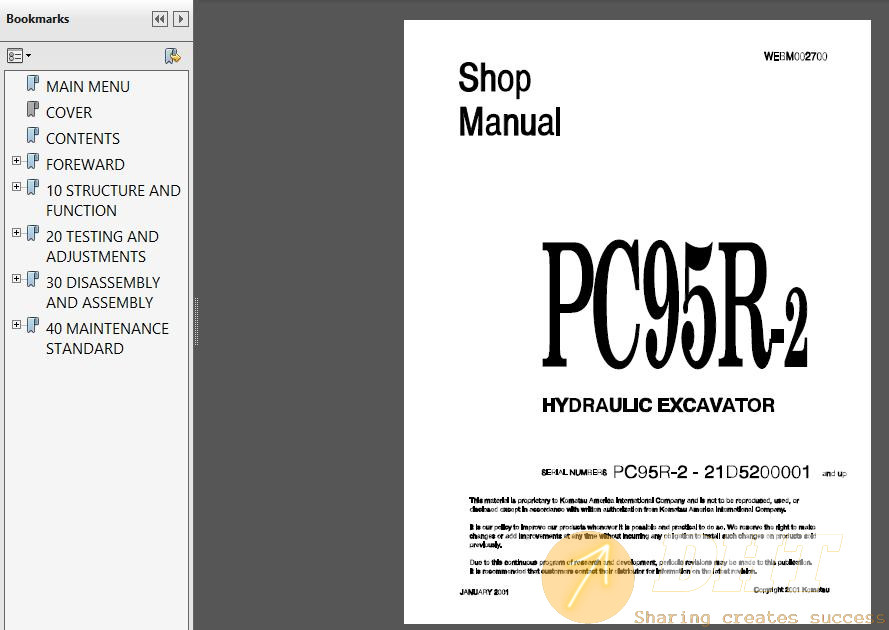Click the COVER bookmark icon
889x630 pixels.
pos(33,109)
